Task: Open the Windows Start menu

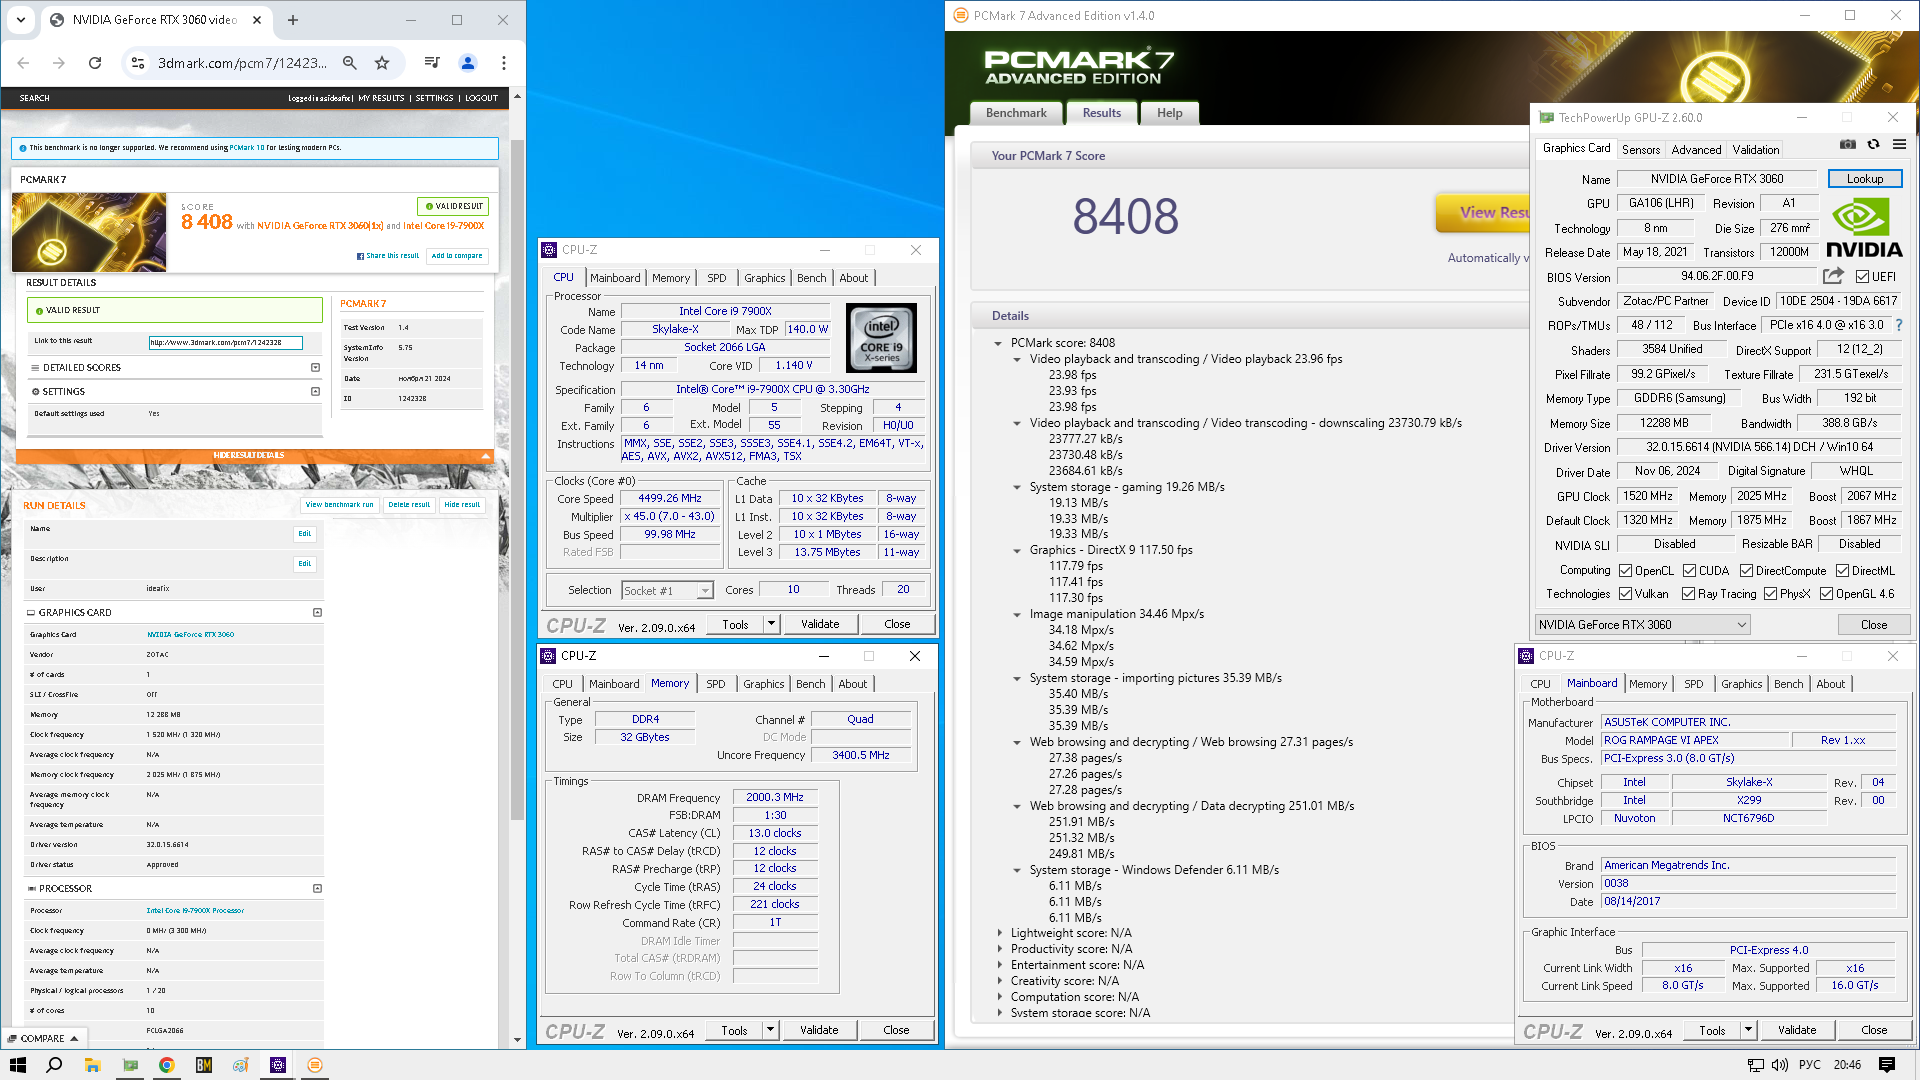Action: (x=18, y=1065)
